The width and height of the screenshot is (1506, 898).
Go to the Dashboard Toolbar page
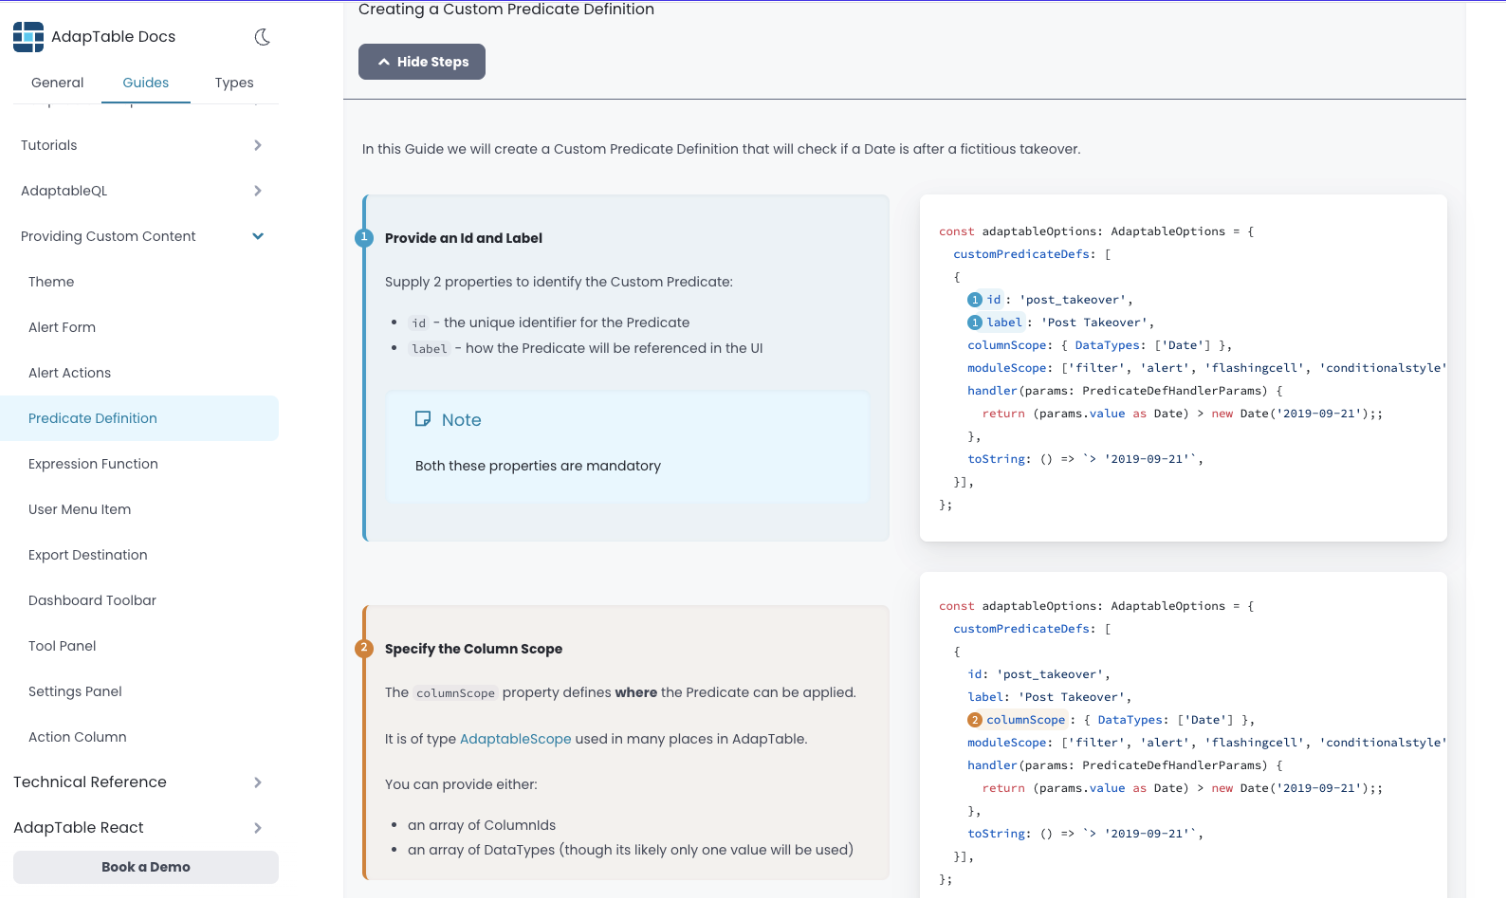coord(92,601)
